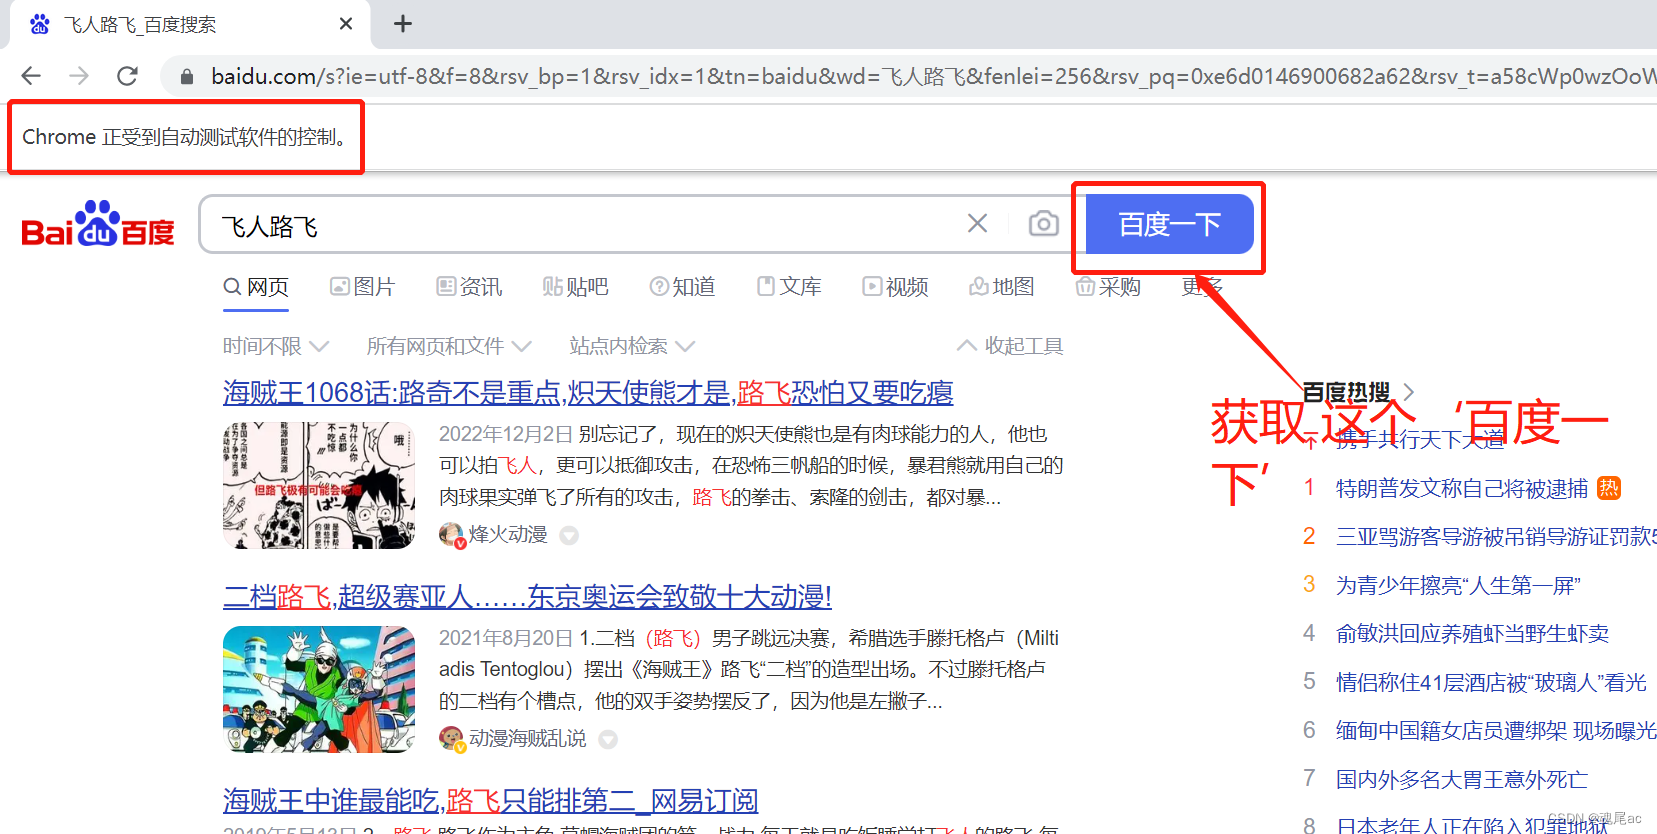1657x834 pixels.
Task: Switch to the 图片 tab
Action: click(x=363, y=287)
